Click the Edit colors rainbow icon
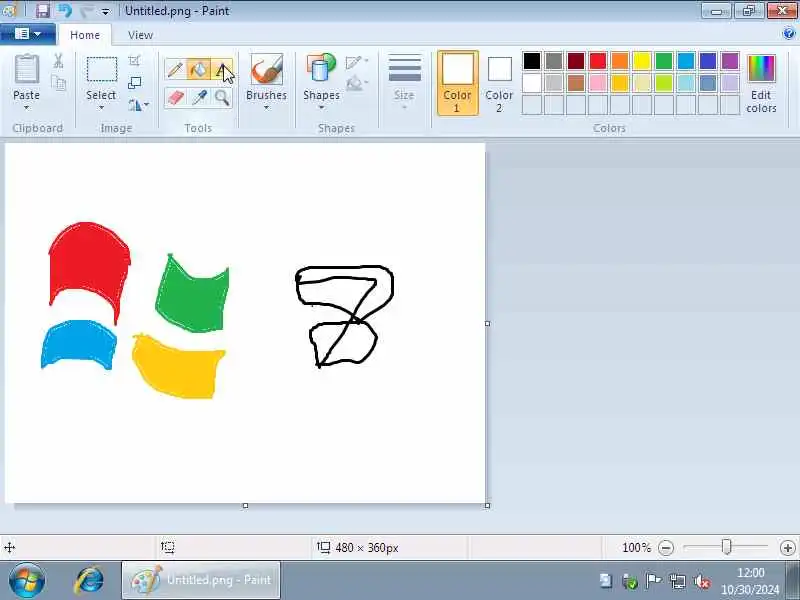This screenshot has height=600, width=800. [x=761, y=69]
